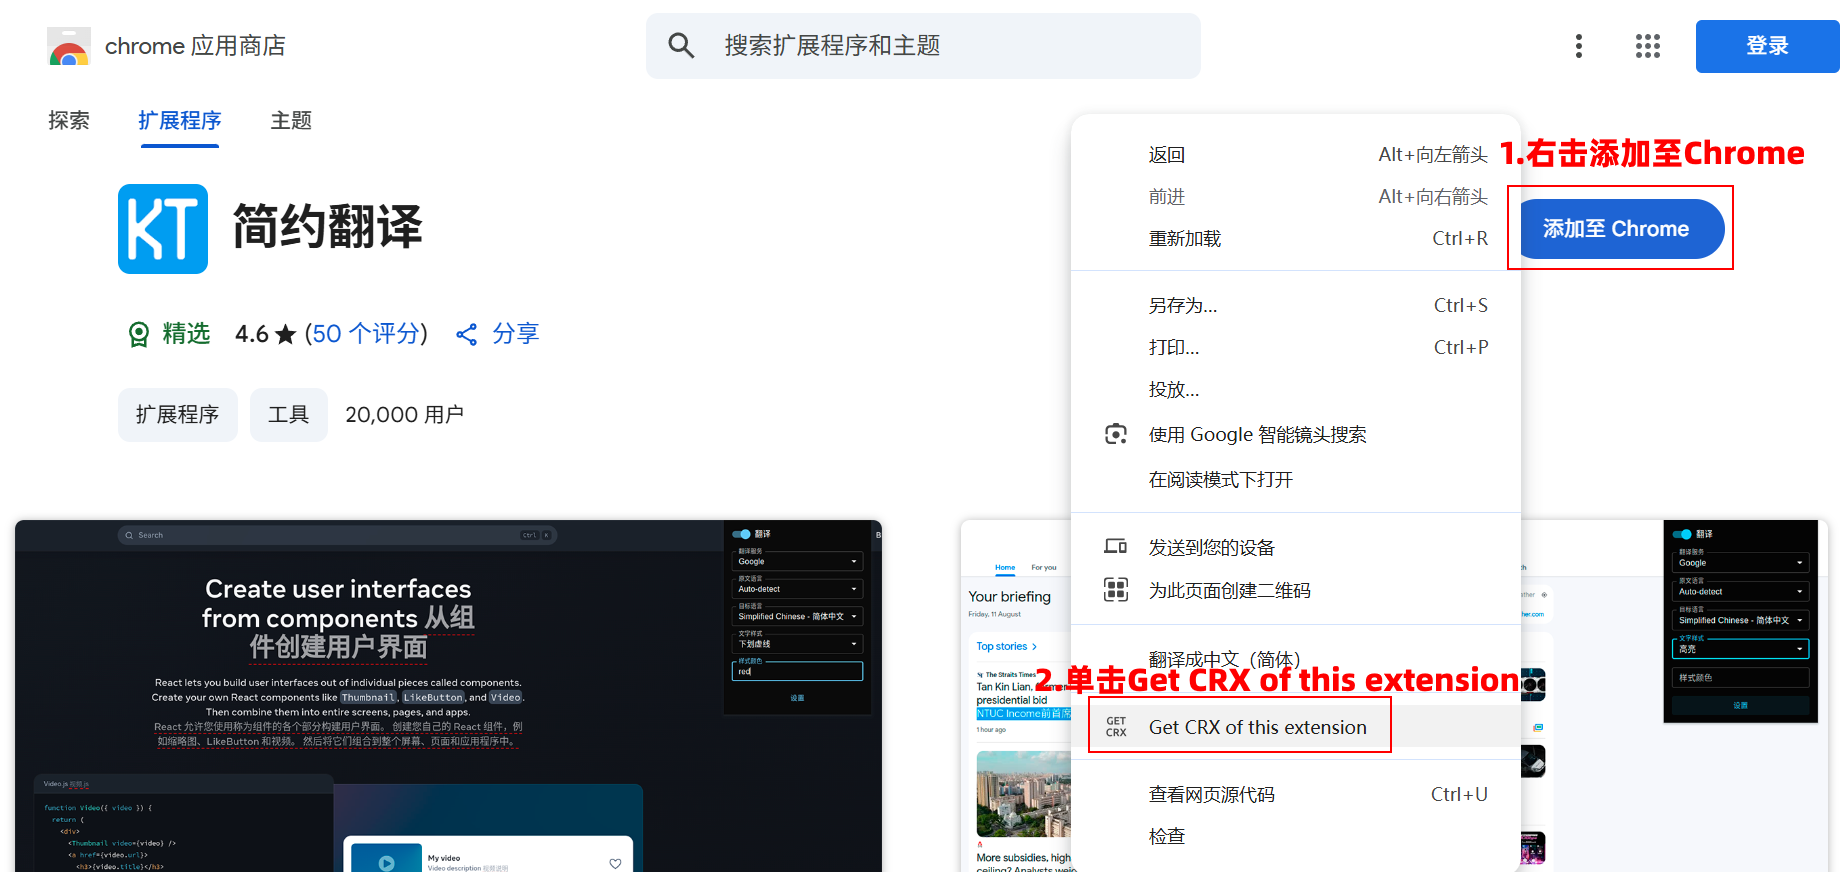Screen dimensions: 1846x872
Task: Switch to the 扩展程序 tab
Action: tap(180, 121)
